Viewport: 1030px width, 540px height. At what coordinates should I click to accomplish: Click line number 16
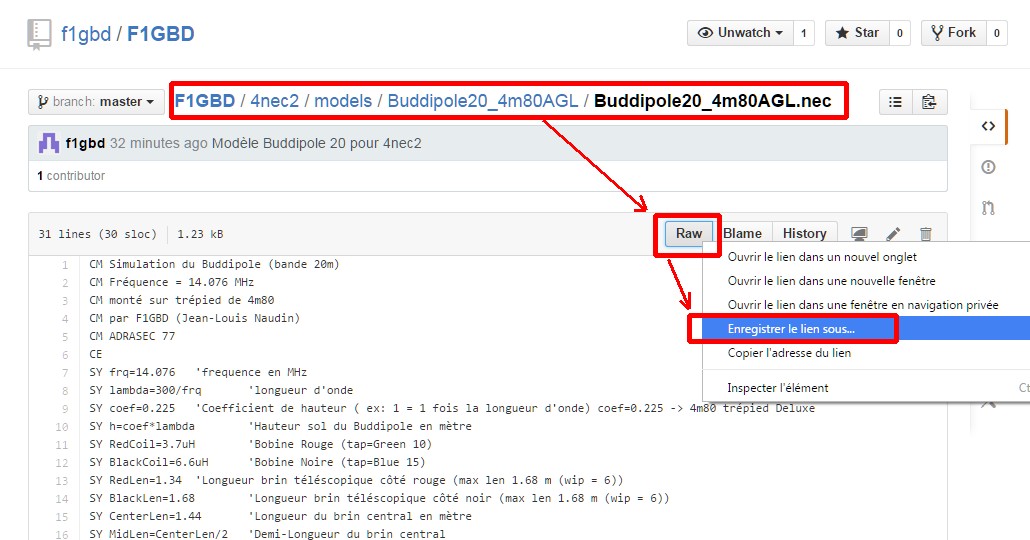(x=62, y=535)
